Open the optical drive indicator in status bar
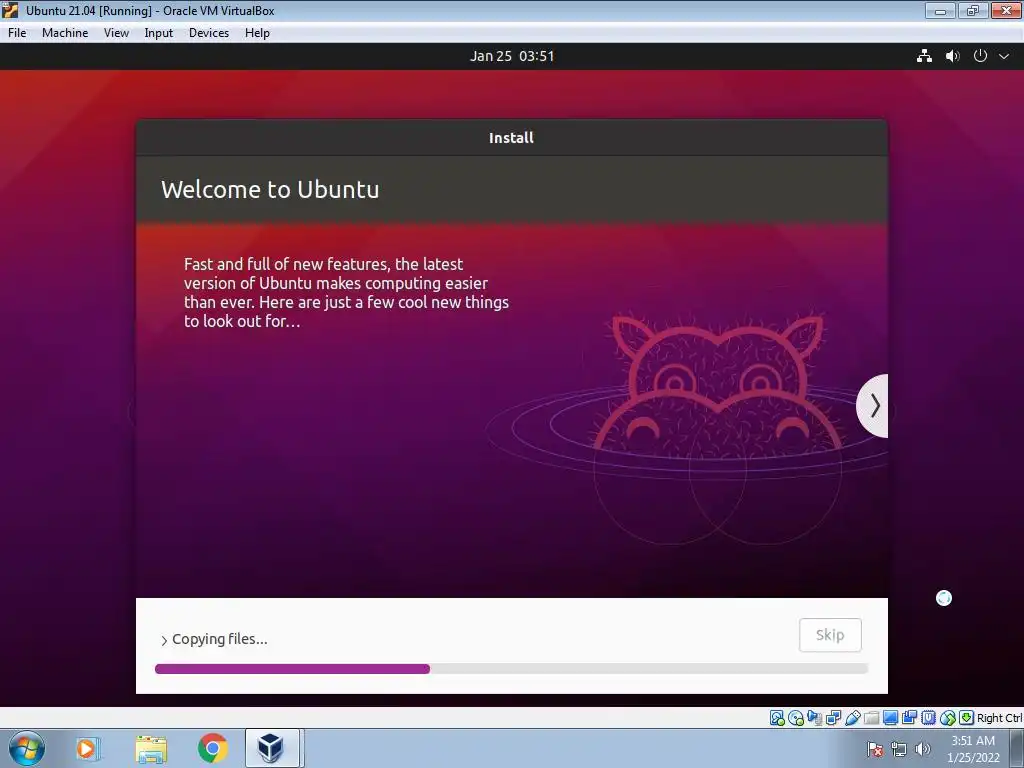The height and width of the screenshot is (768, 1024). tap(795, 718)
